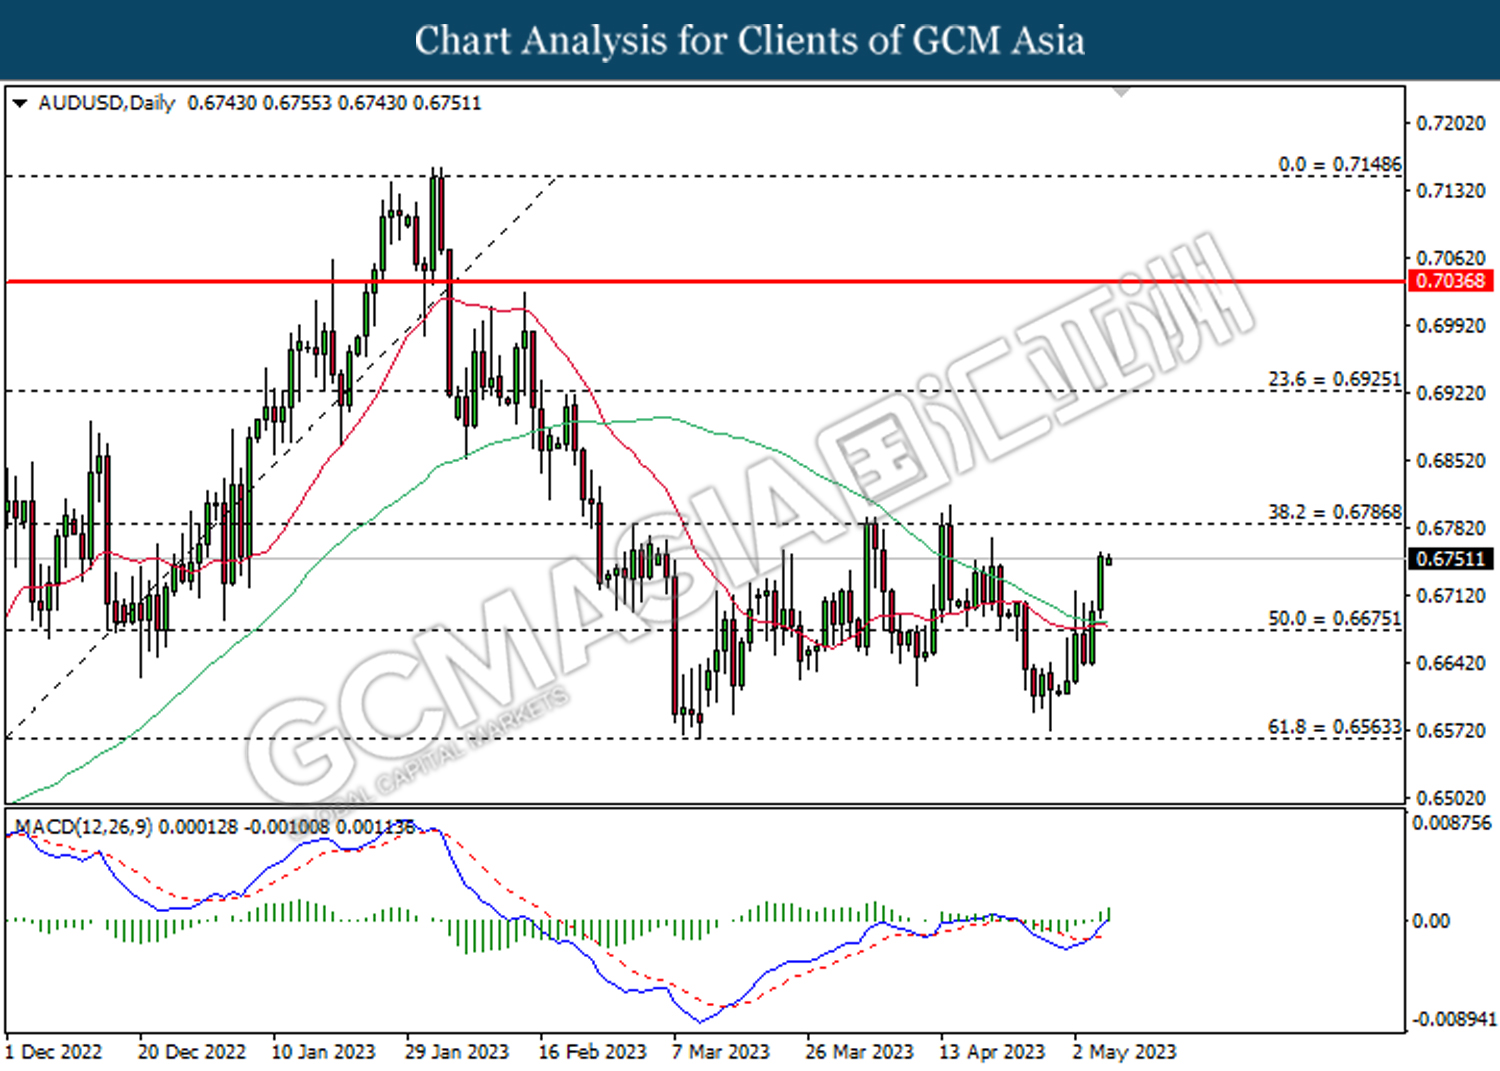This screenshot has height=1071, width=1500.
Task: Click the MACD scale value 0.008756
Action: [x=1451, y=823]
